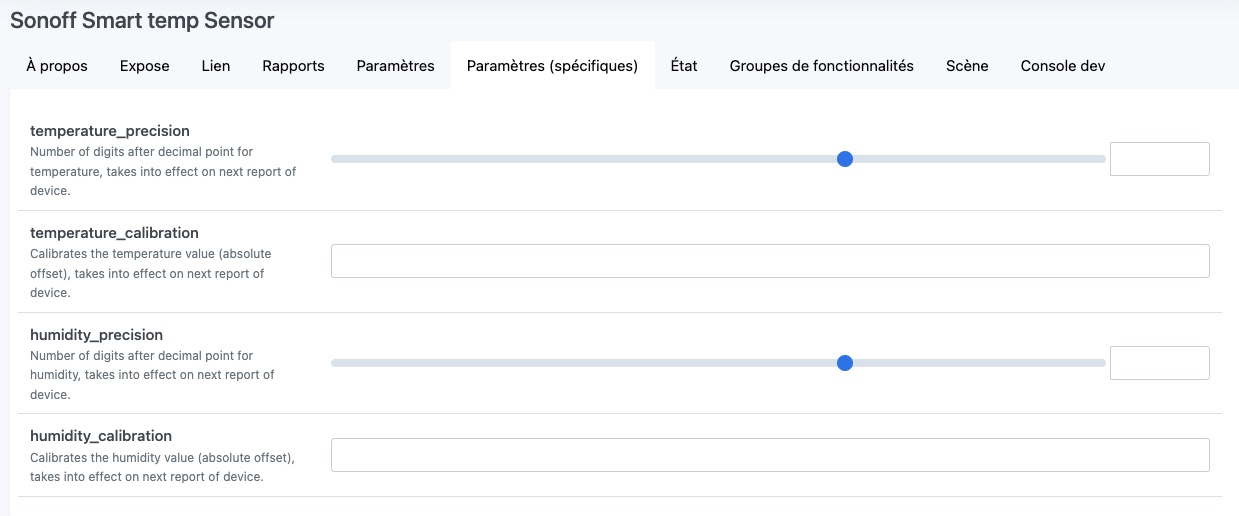Click 'Number of digits' description for humidity
The width and height of the screenshot is (1239, 516).
(152, 375)
